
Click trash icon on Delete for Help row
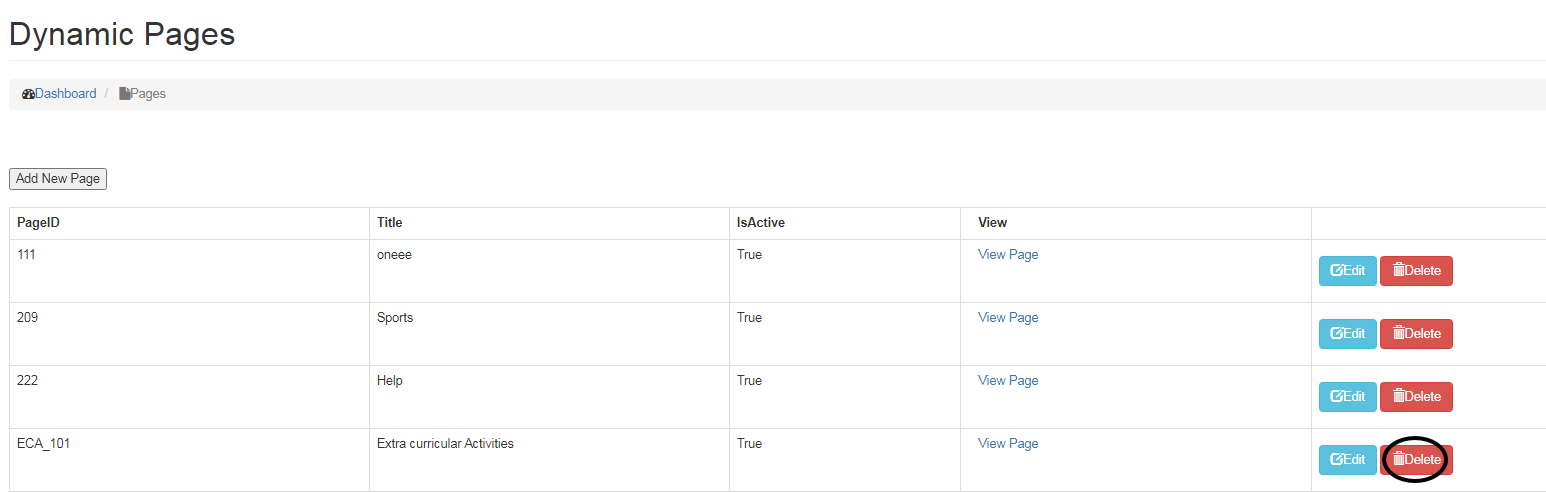coord(1399,397)
